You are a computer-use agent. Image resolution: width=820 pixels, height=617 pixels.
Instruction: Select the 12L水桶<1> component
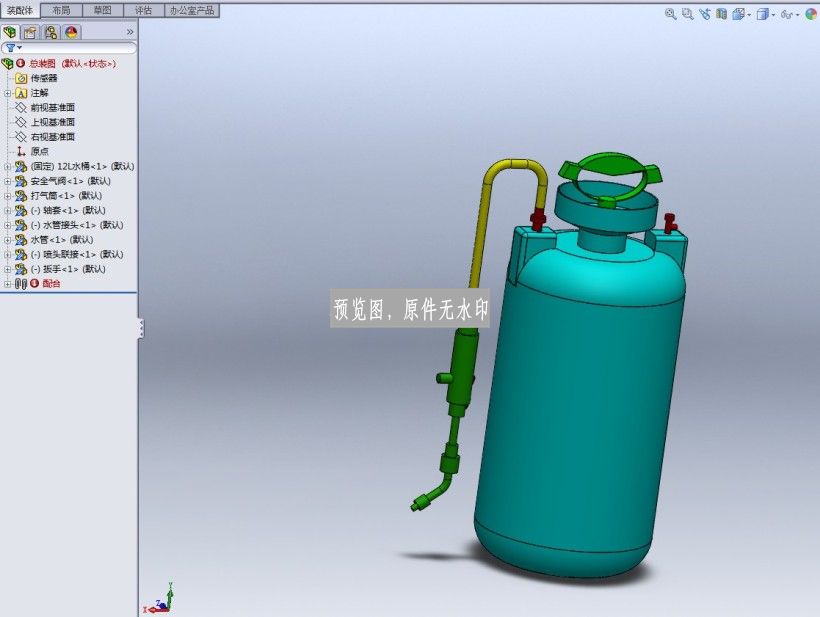tap(82, 166)
